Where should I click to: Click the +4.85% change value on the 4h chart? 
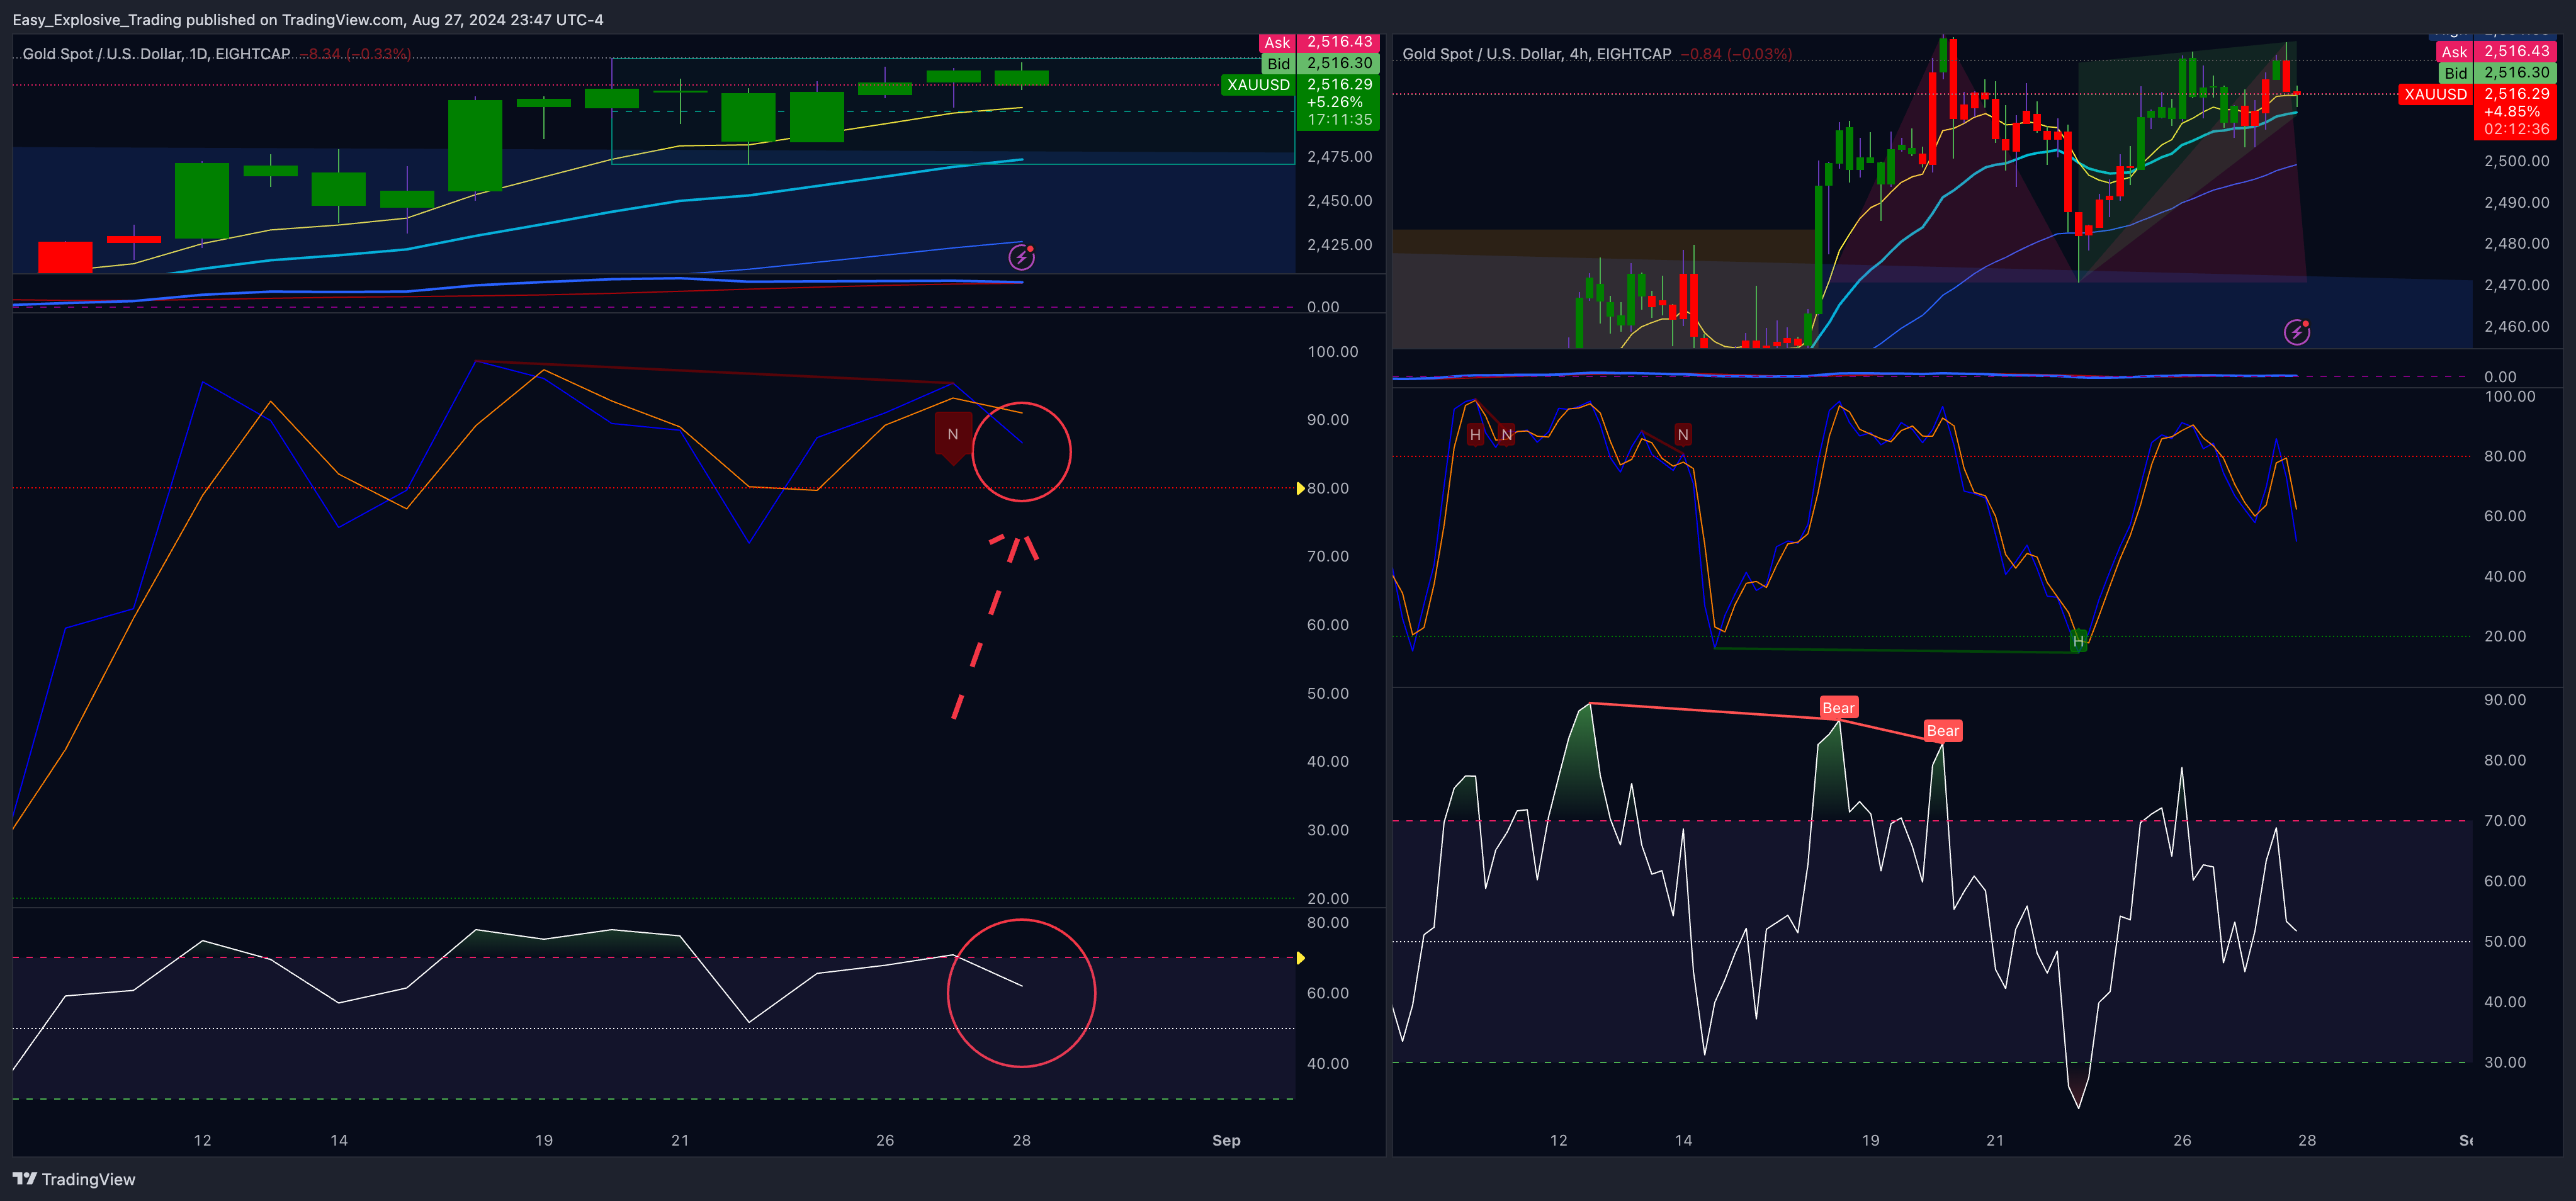coord(2511,112)
